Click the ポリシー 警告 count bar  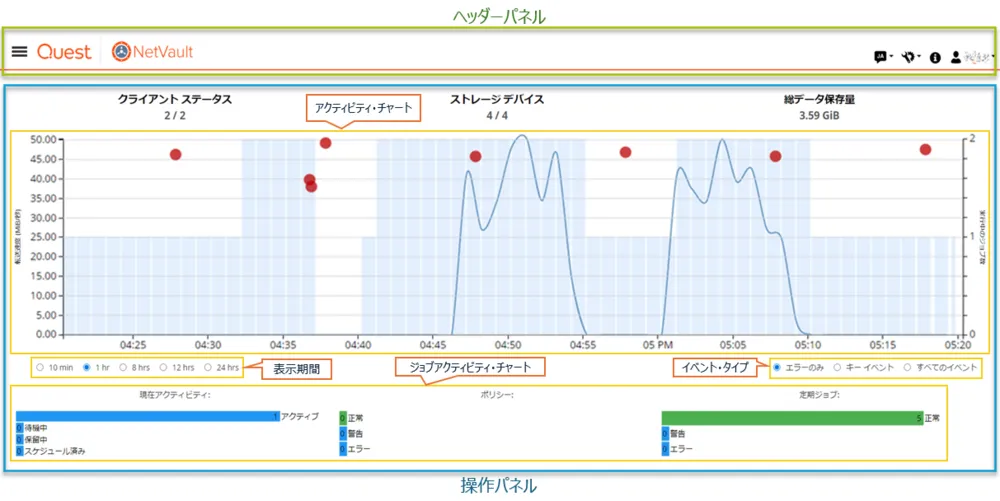tap(343, 433)
